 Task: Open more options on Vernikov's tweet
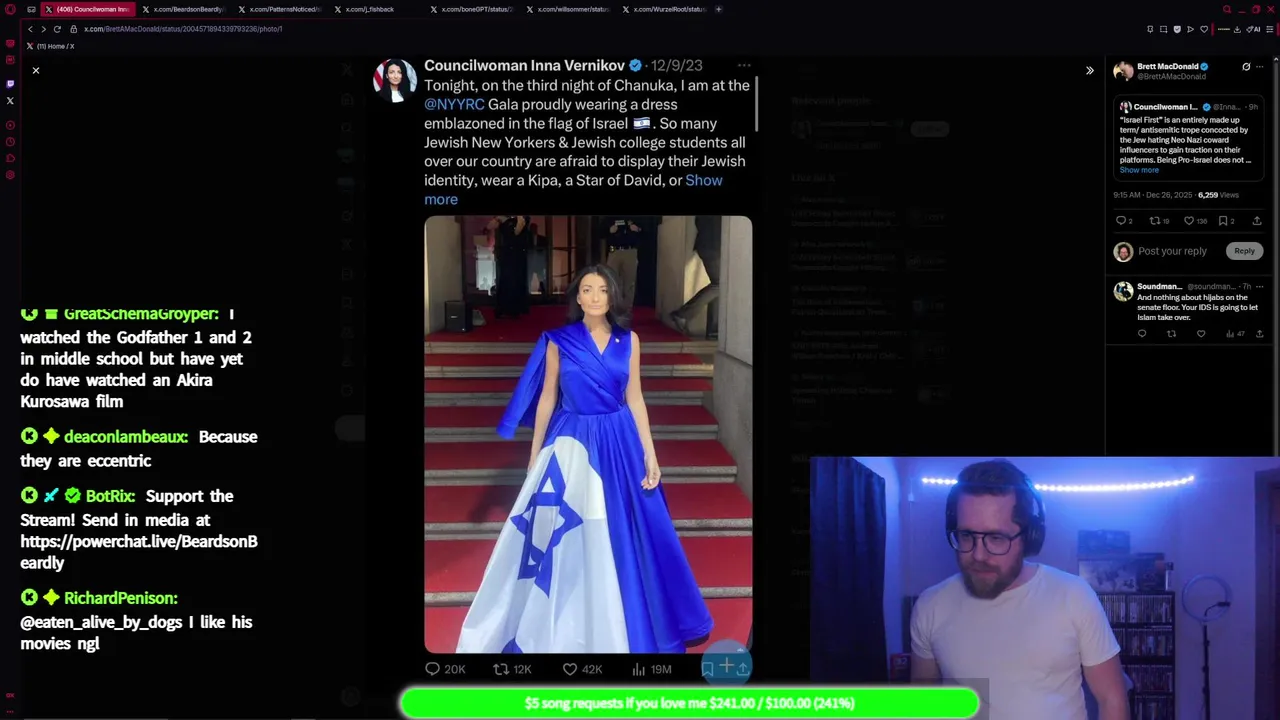coord(744,66)
